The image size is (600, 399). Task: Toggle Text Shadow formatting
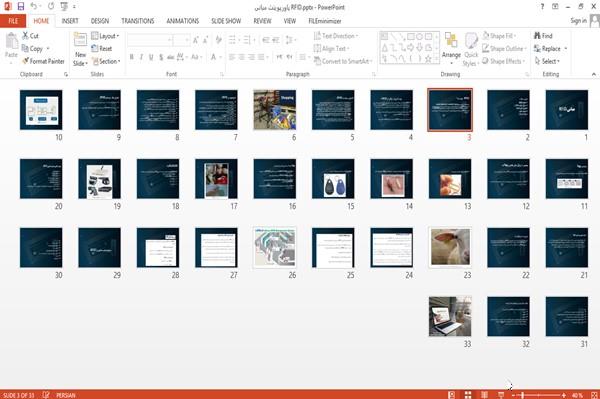point(161,57)
